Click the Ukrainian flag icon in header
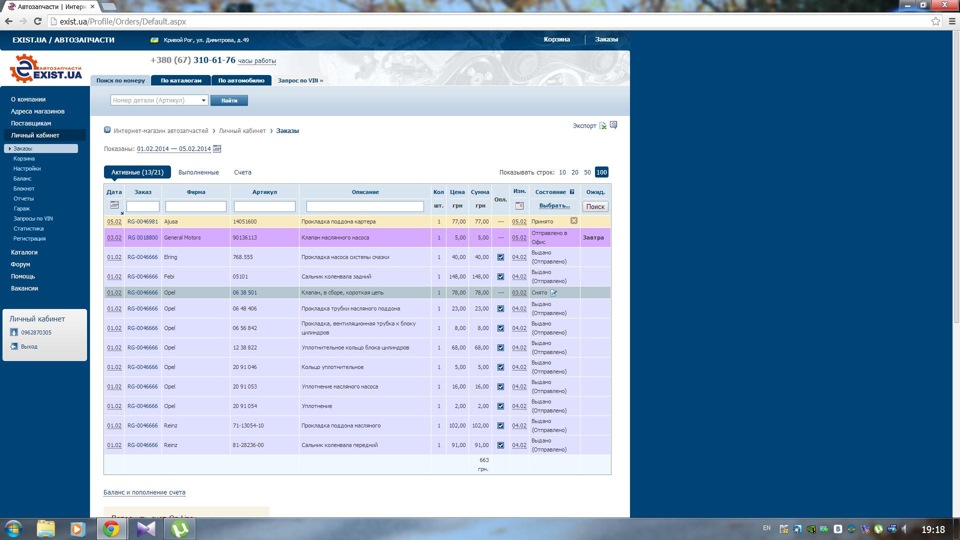 coord(154,40)
